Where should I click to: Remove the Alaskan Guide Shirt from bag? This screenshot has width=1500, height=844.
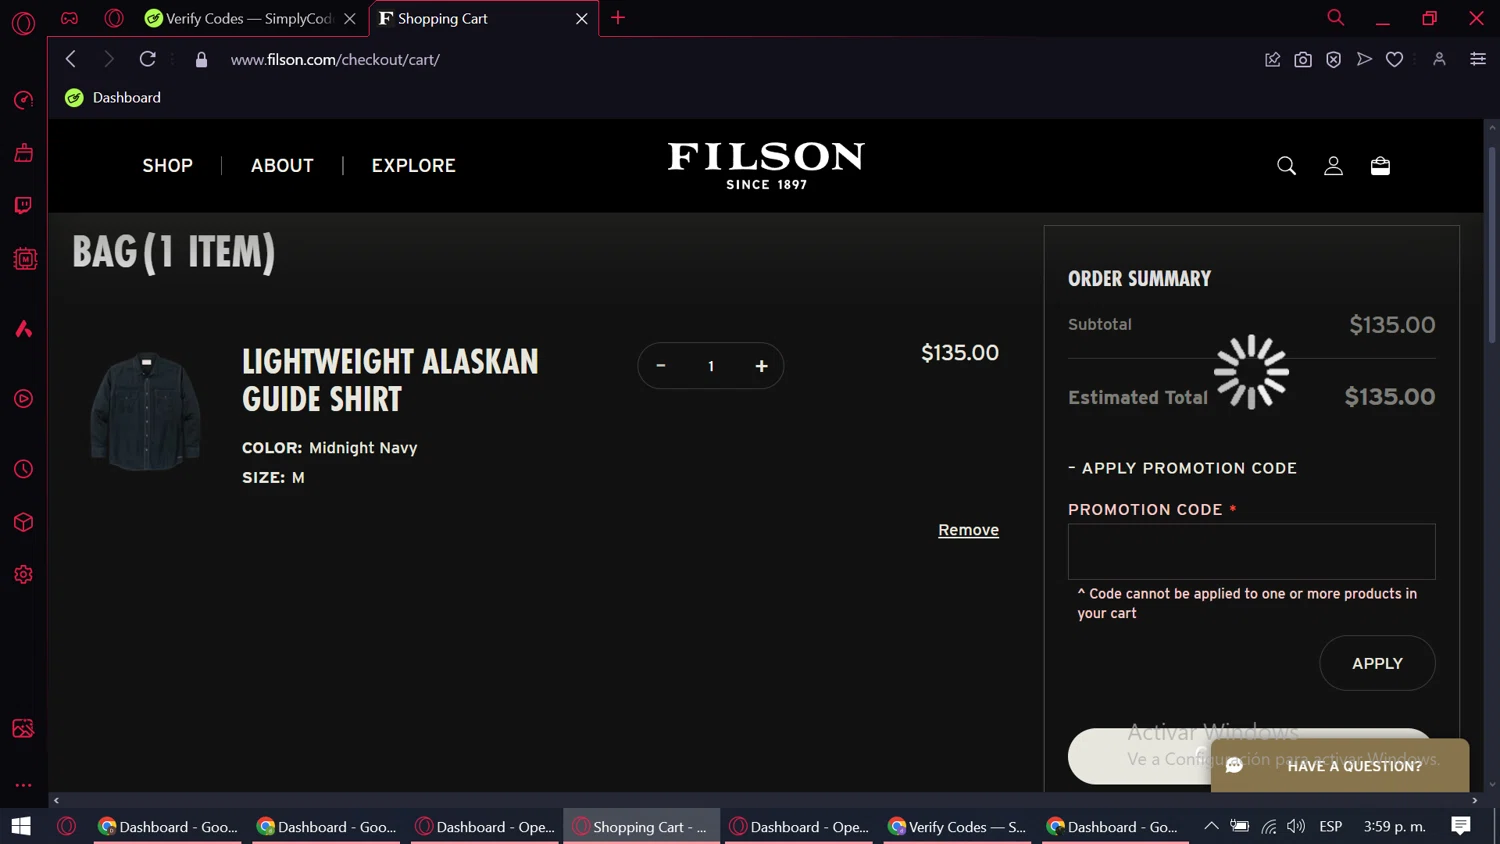[x=968, y=530]
